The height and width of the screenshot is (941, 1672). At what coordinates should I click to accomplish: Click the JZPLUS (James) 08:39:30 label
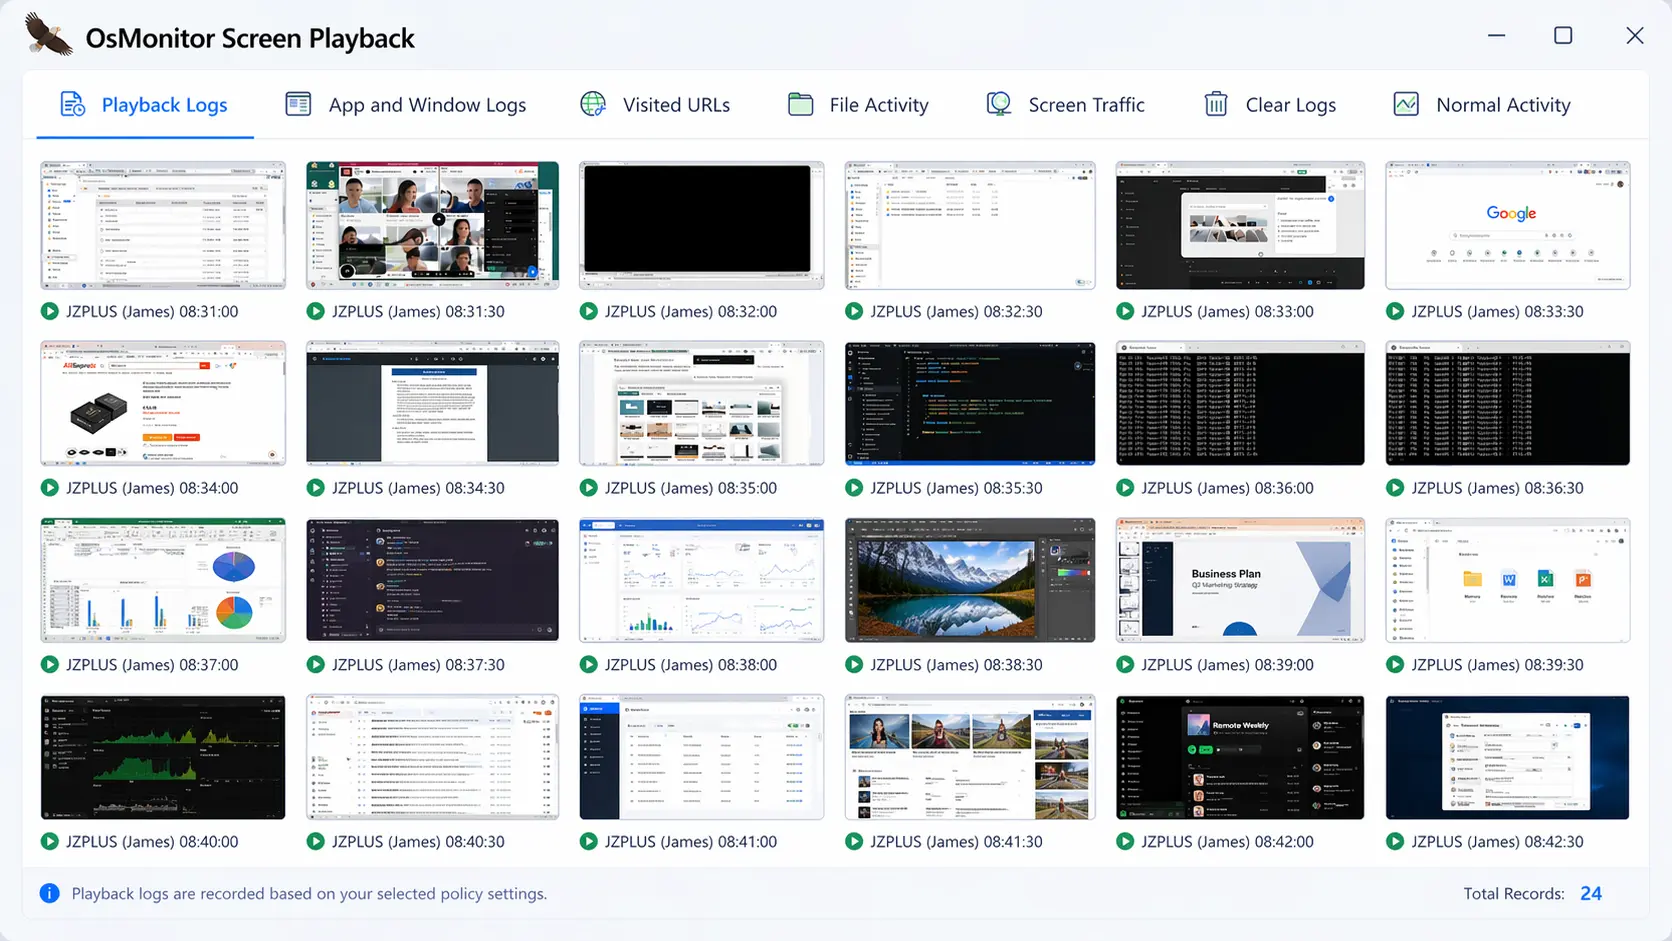pos(1497,665)
